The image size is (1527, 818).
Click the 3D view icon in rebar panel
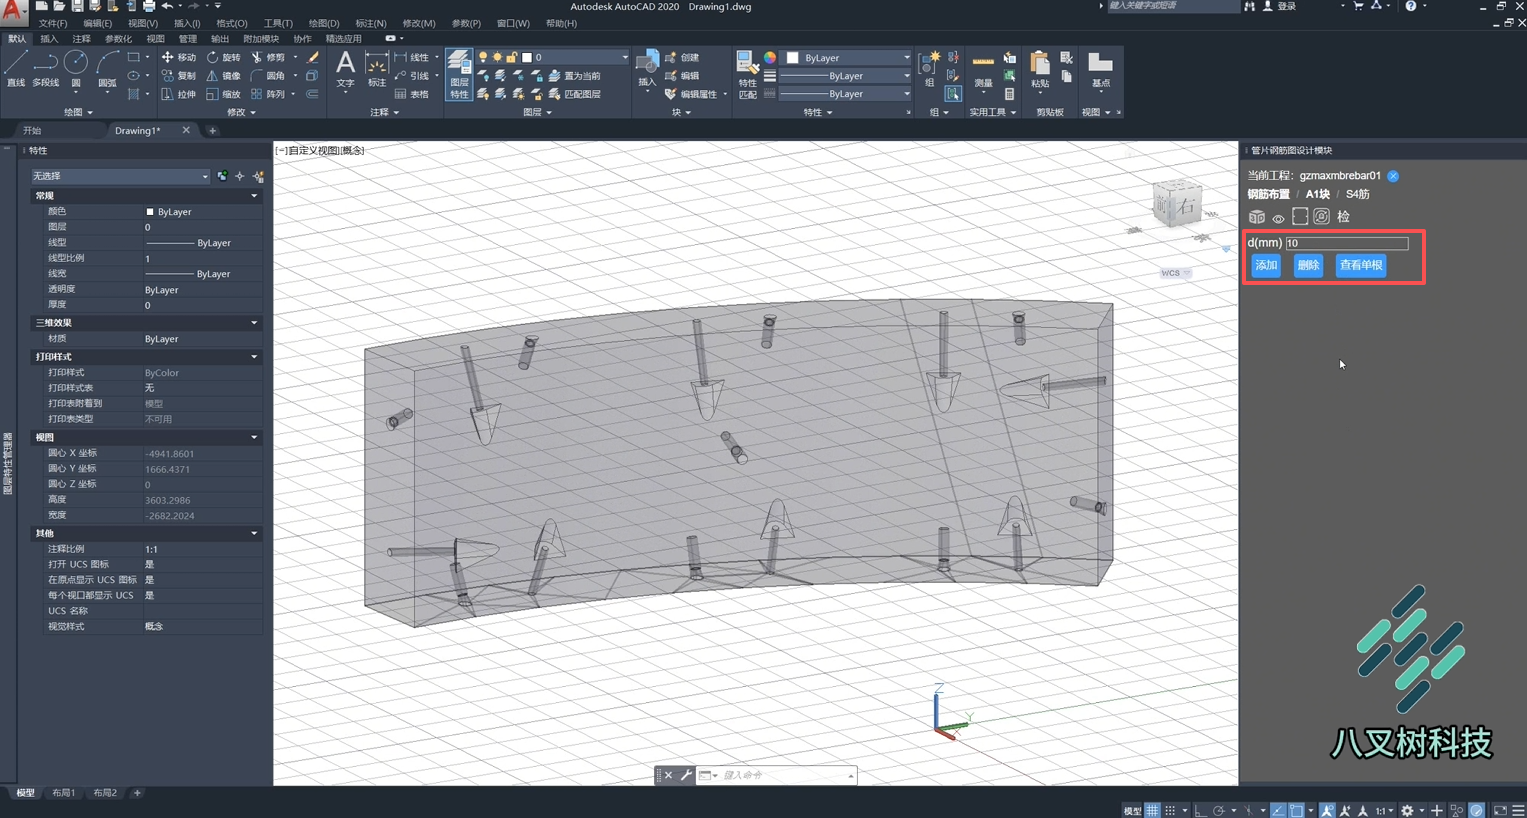click(x=1257, y=217)
